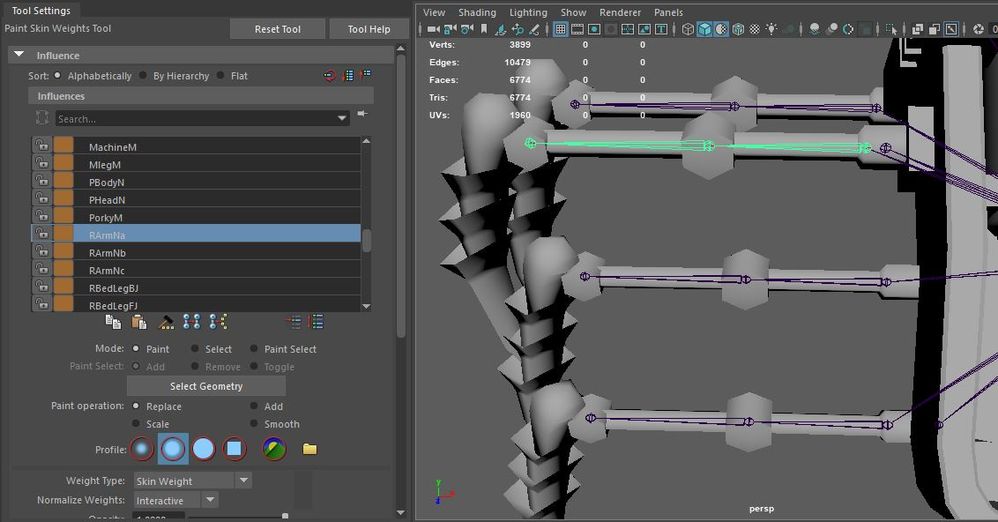This screenshot has width=998, height=522.
Task: Open Normalize Weights dropdown
Action: pos(210,500)
